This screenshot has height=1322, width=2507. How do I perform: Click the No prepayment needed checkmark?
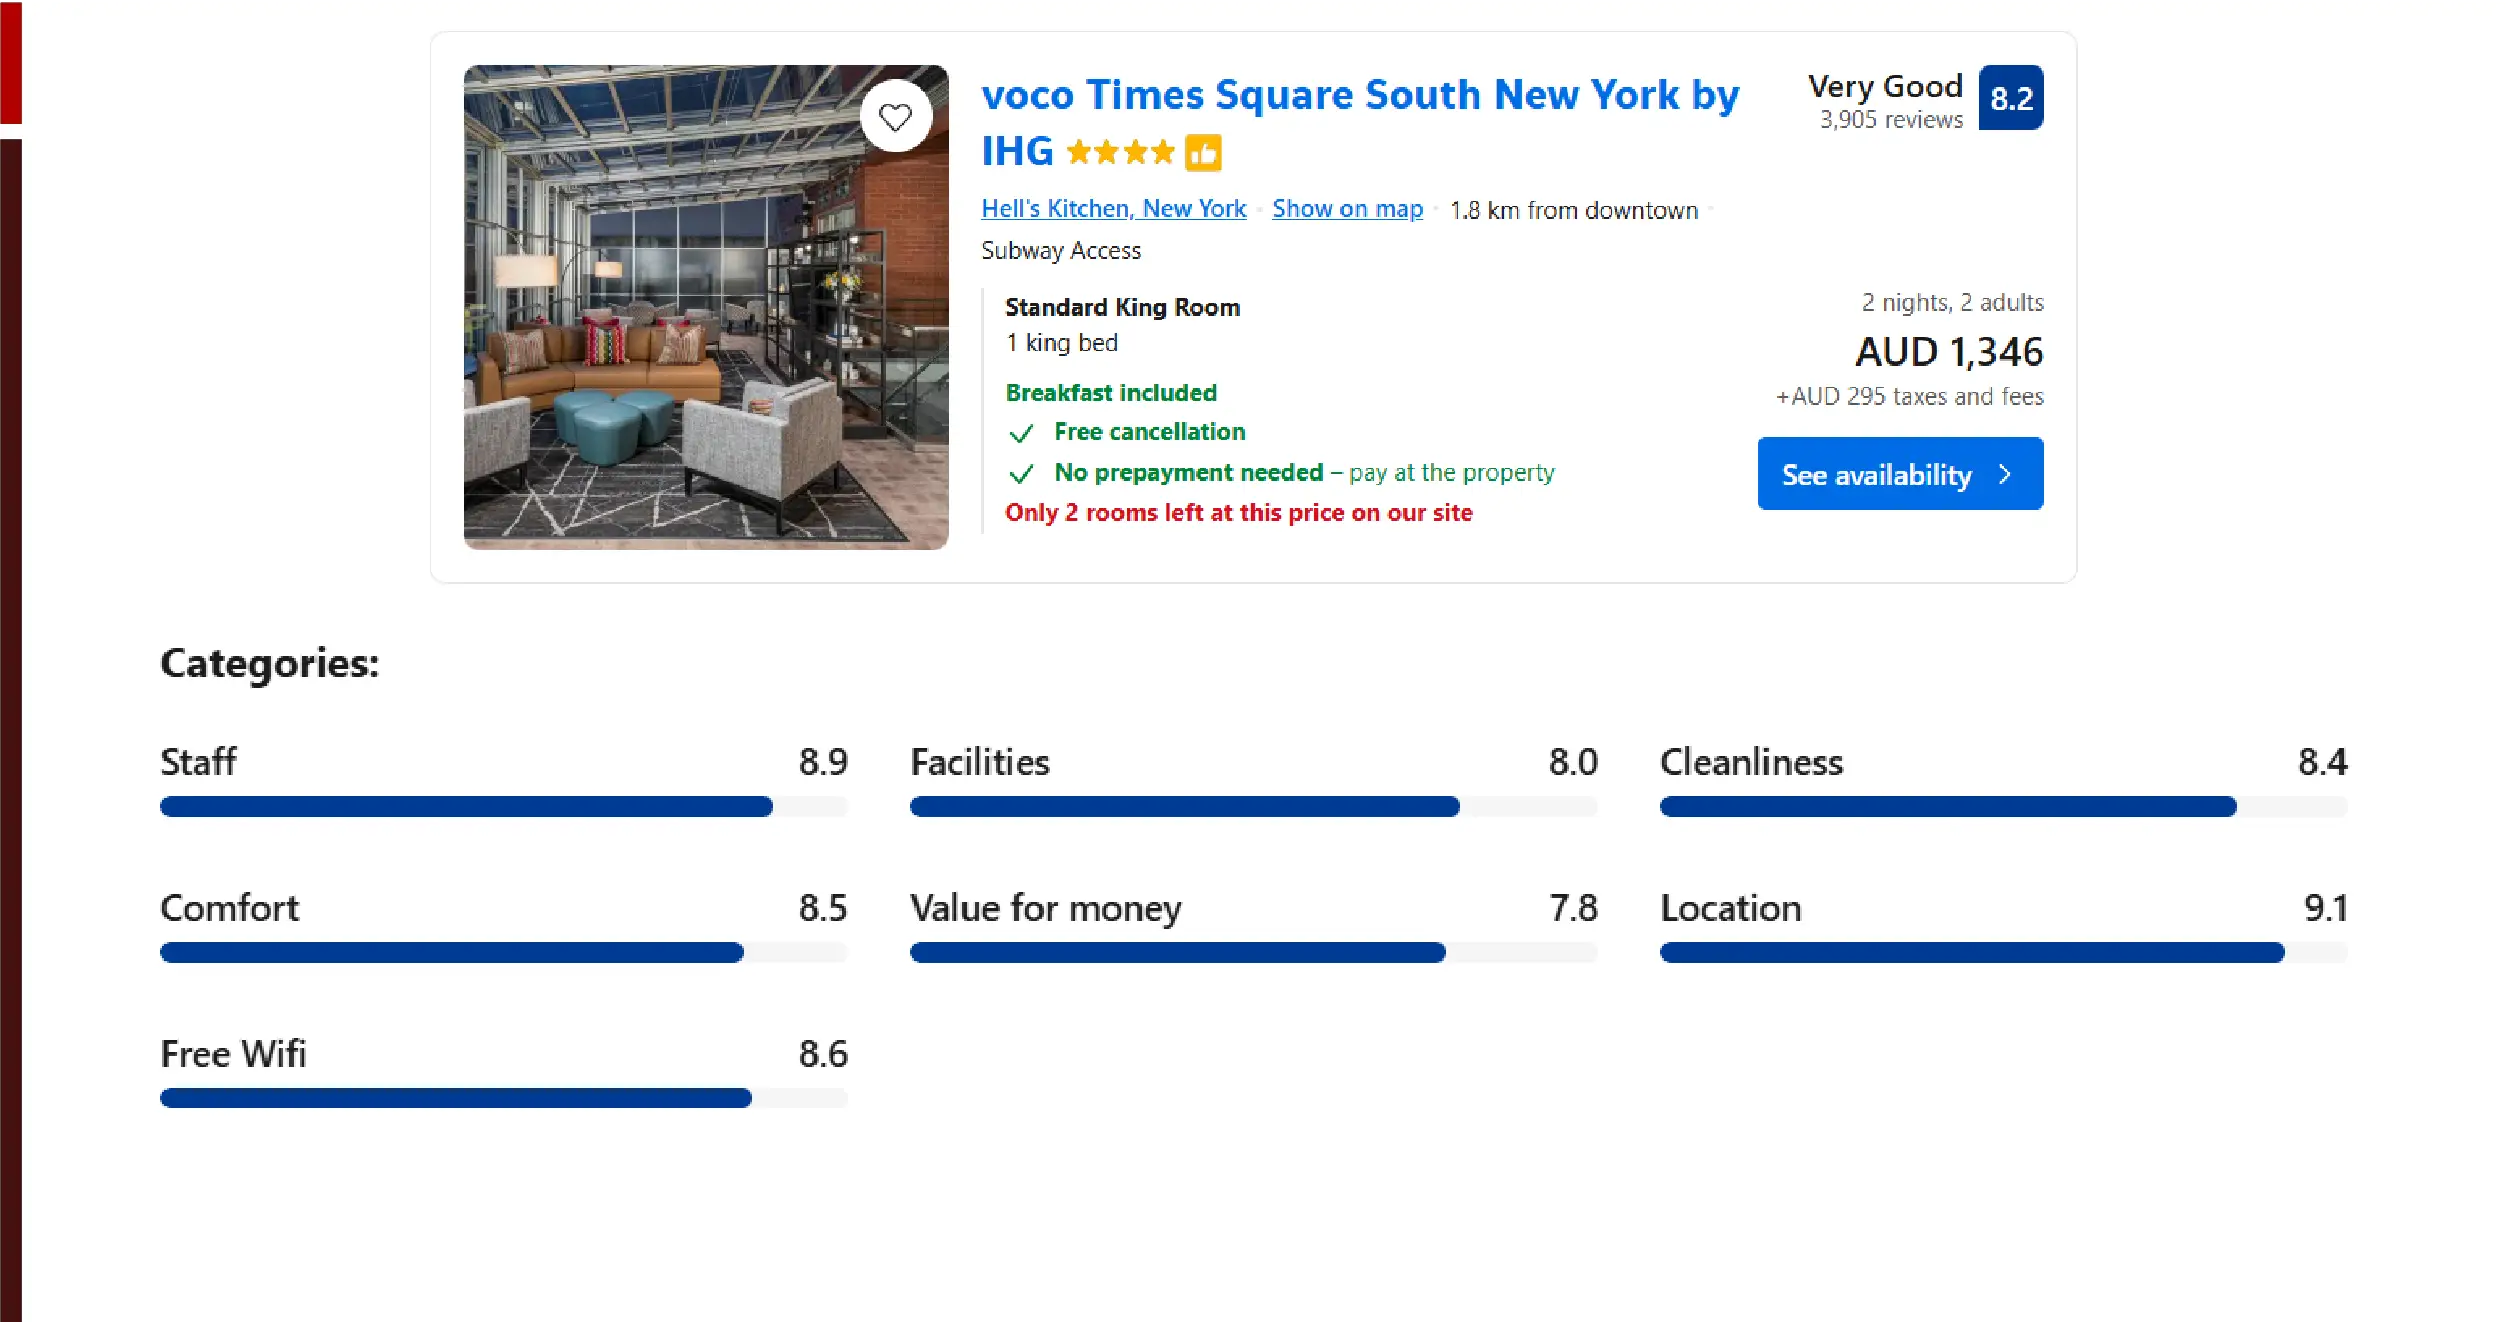click(x=1021, y=474)
